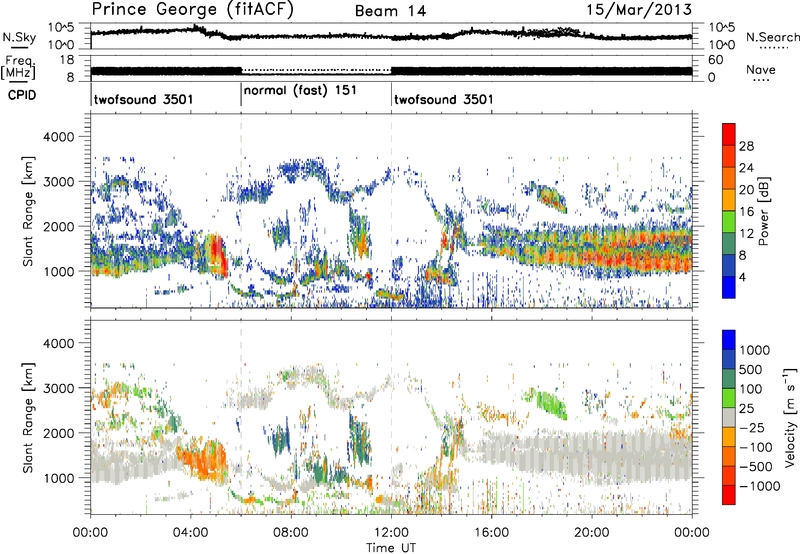
Task: Click the '500' label on the velocity color bar
Action: (751, 369)
